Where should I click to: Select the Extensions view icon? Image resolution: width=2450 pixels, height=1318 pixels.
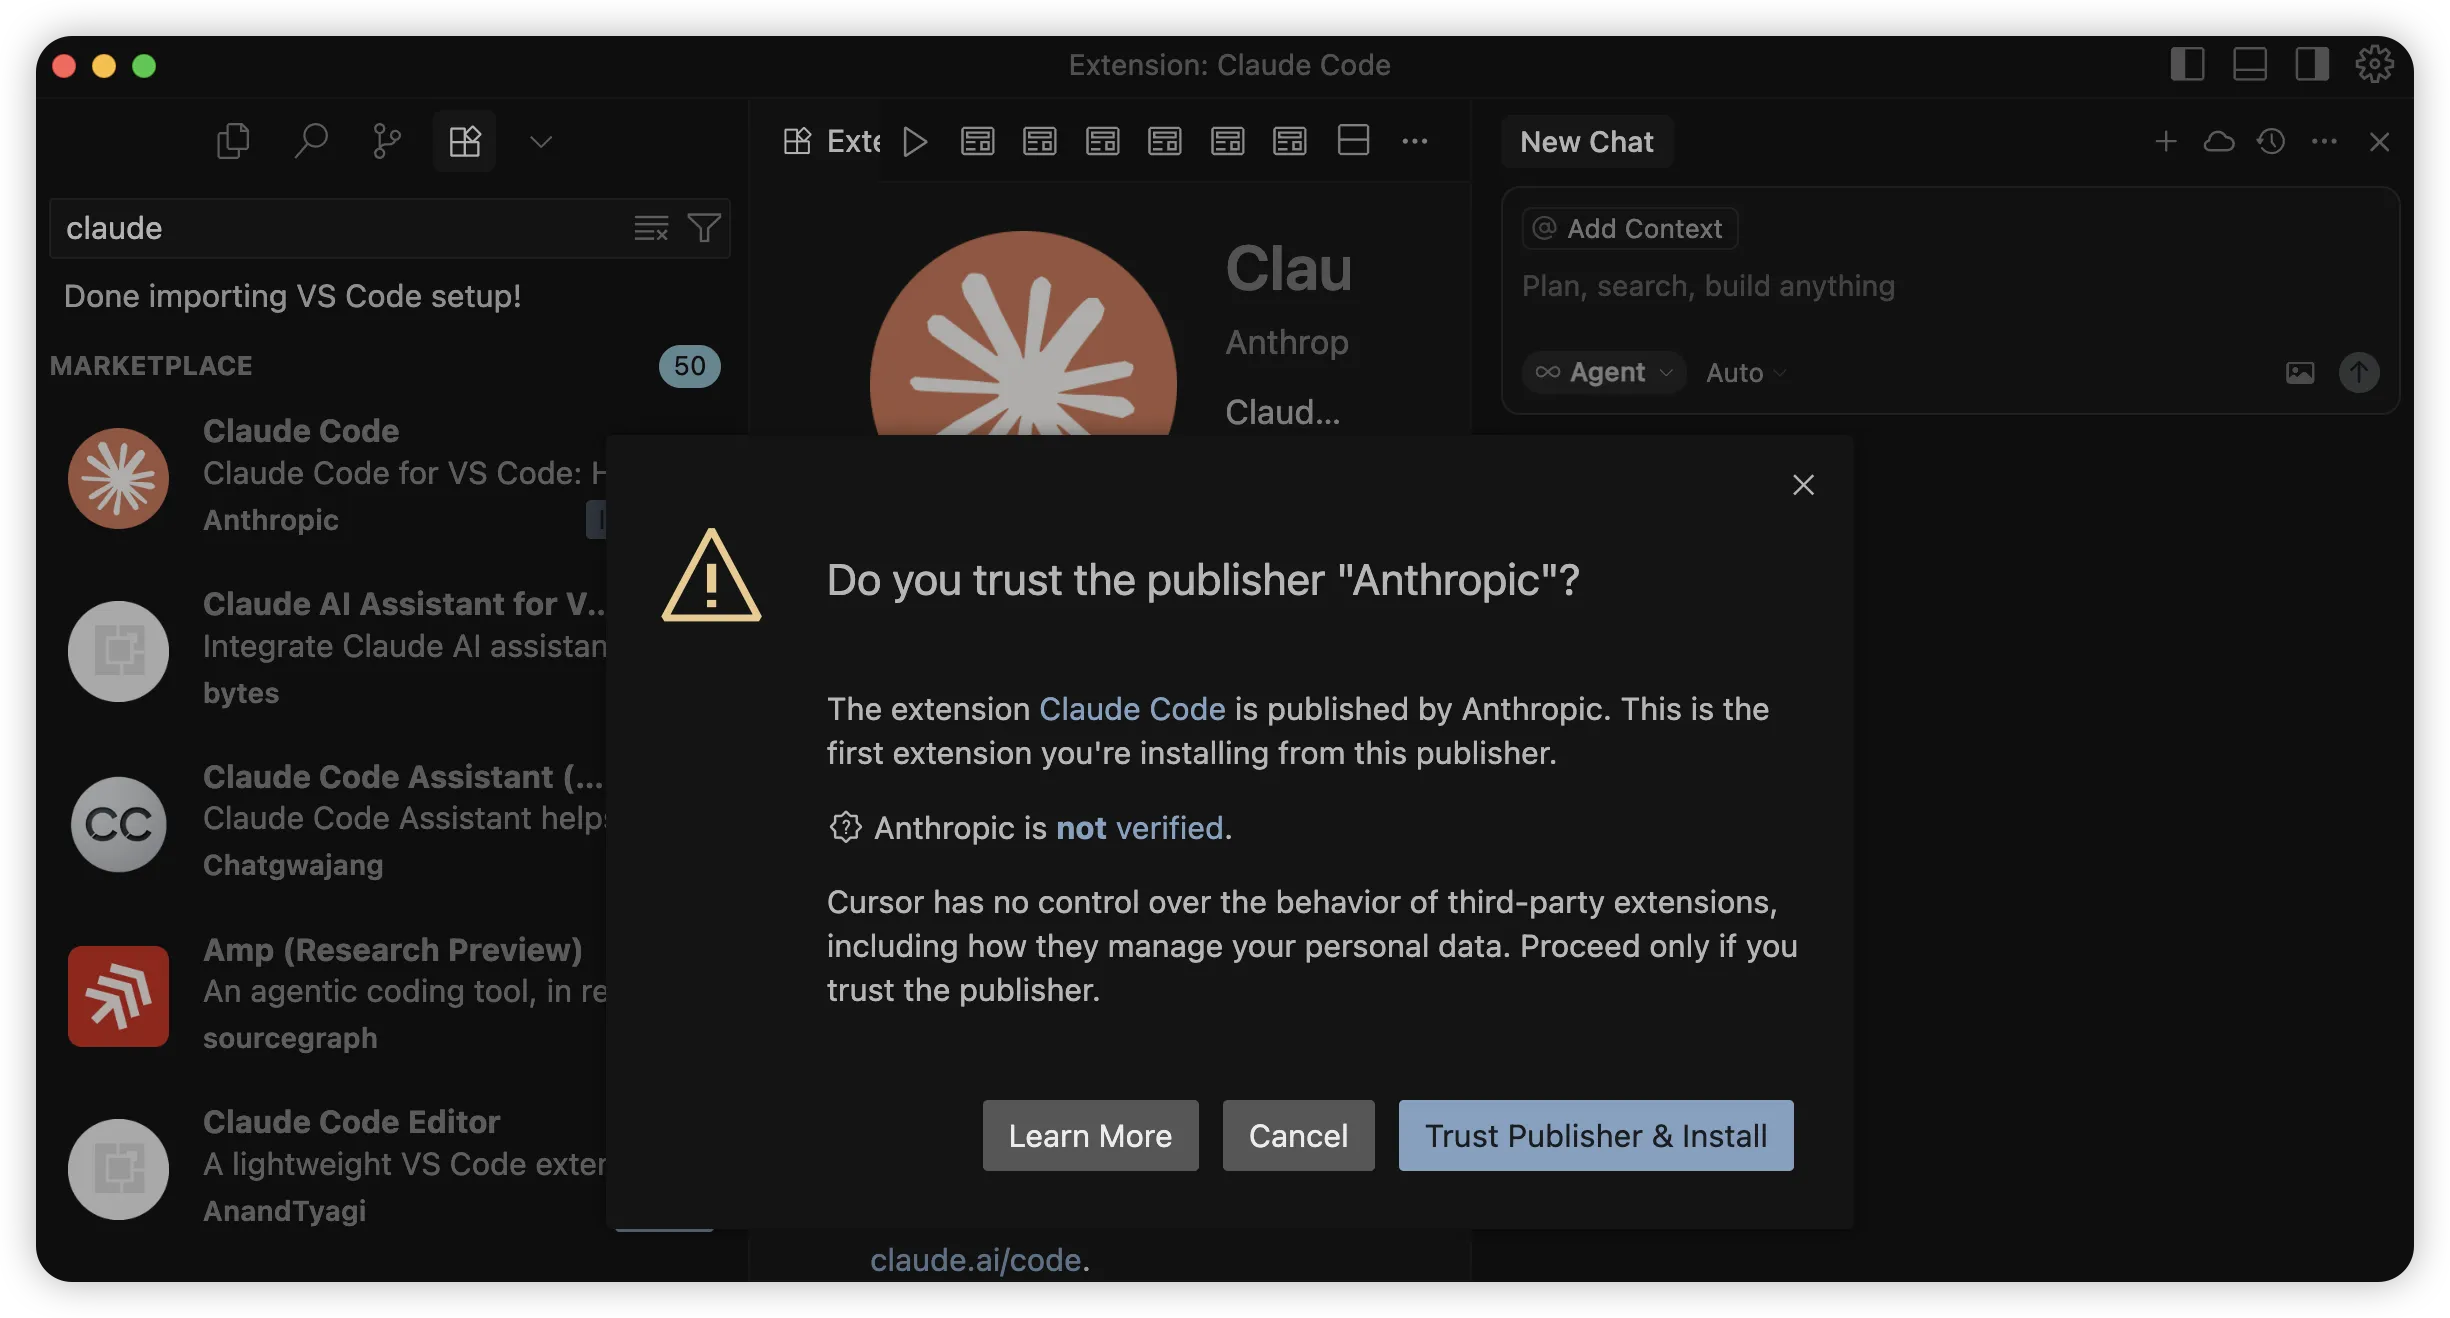click(464, 141)
